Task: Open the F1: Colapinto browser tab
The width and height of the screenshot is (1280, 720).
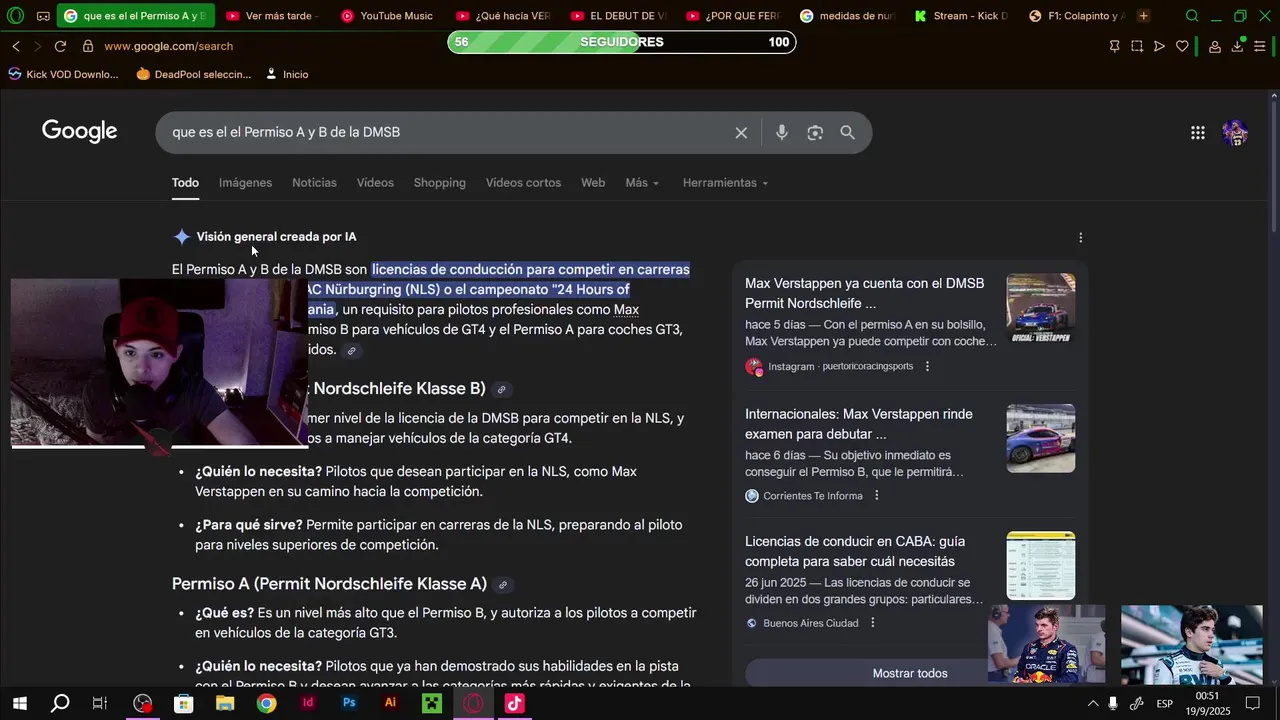Action: (x=1076, y=16)
